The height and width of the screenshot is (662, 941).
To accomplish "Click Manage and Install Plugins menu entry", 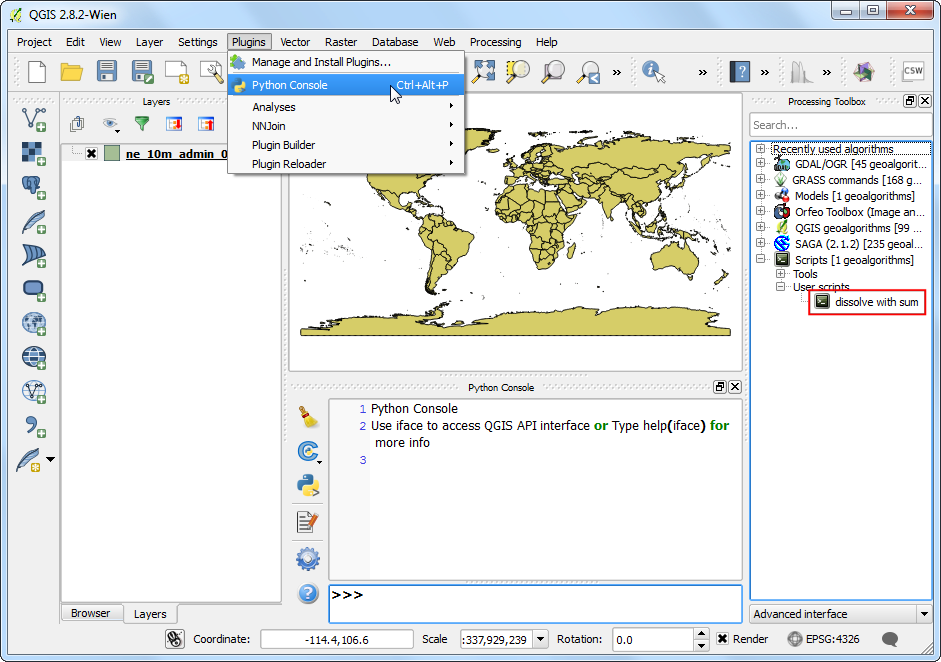I will click(x=346, y=62).
